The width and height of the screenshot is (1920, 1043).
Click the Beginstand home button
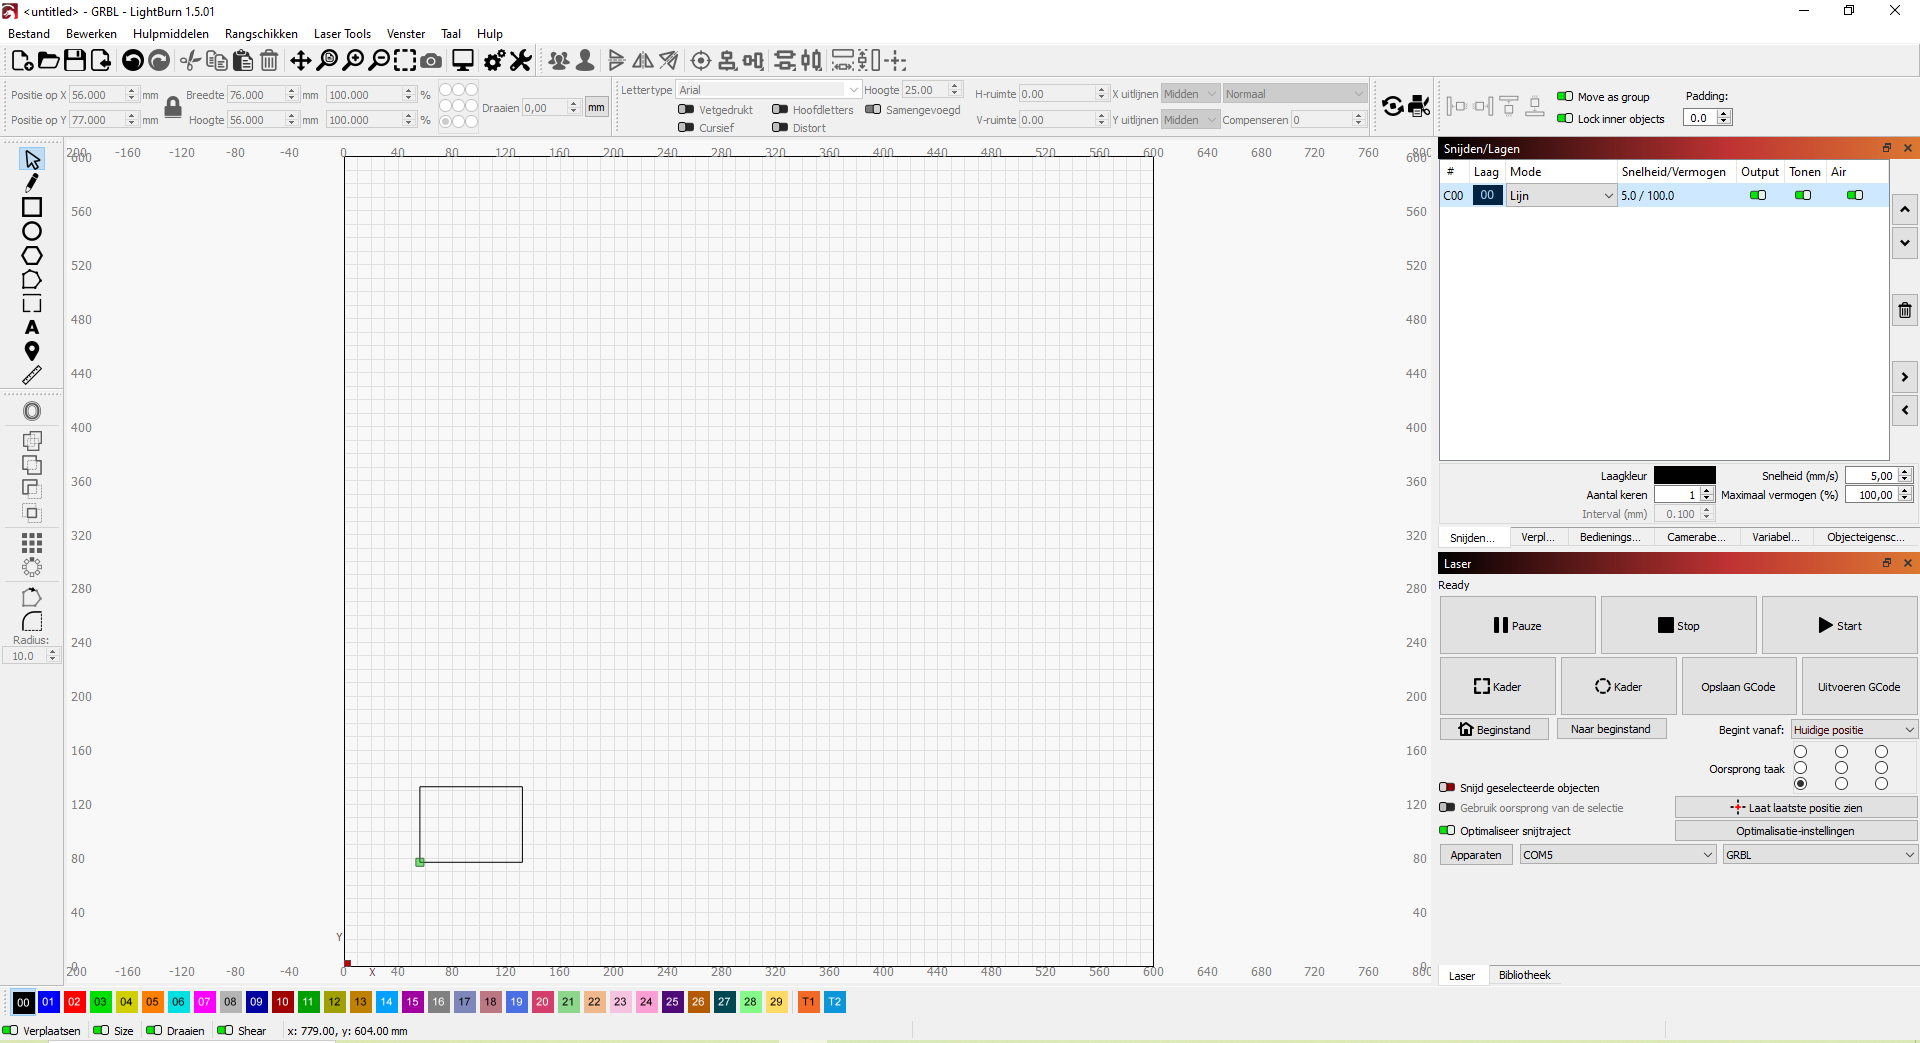click(1494, 730)
